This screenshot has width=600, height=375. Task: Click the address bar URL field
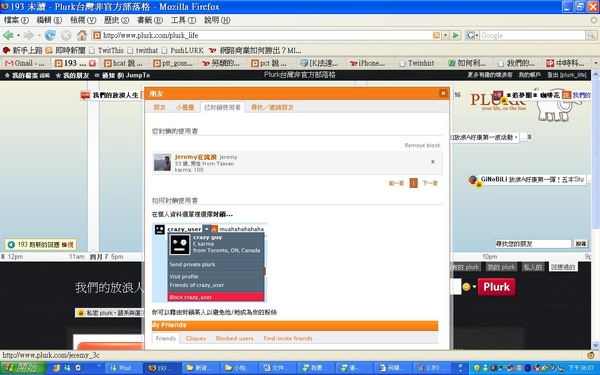[x=266, y=35]
